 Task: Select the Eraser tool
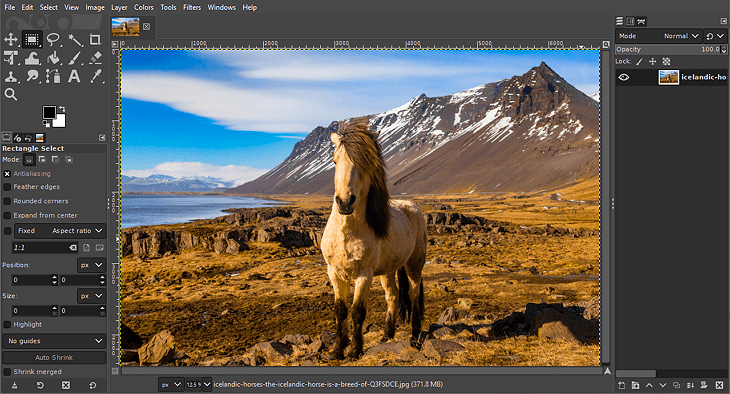(x=95, y=58)
